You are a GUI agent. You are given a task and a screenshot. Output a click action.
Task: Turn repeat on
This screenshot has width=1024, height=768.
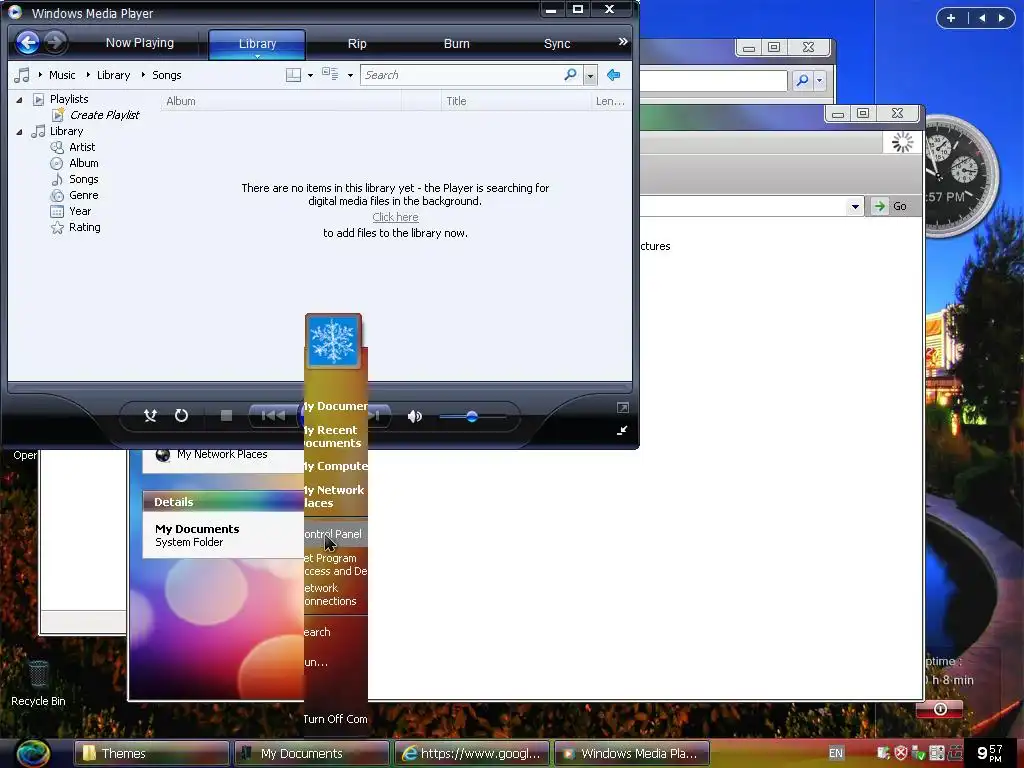coord(182,416)
